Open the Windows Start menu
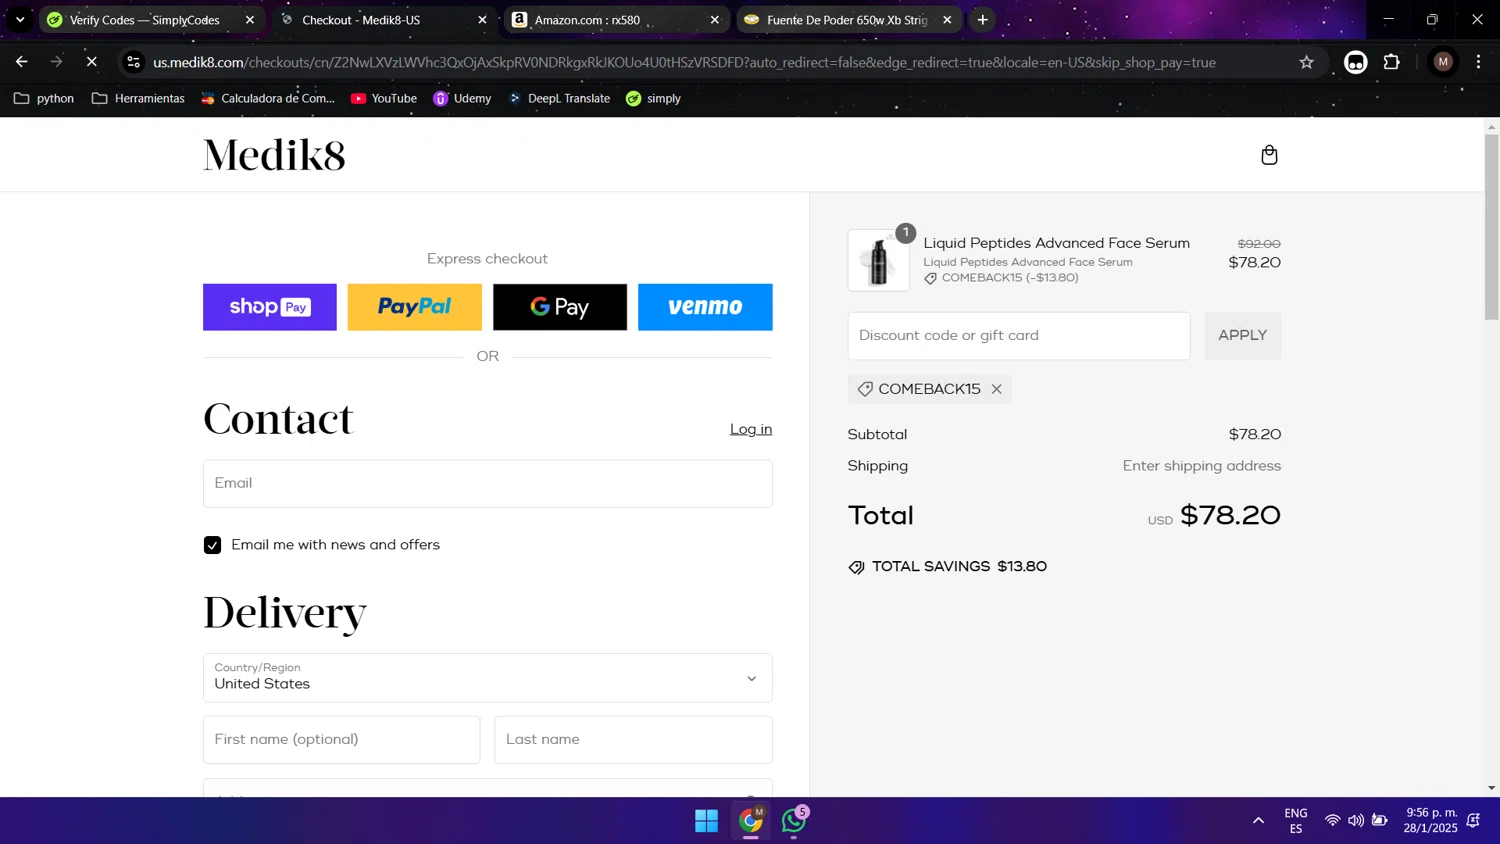 (706, 821)
